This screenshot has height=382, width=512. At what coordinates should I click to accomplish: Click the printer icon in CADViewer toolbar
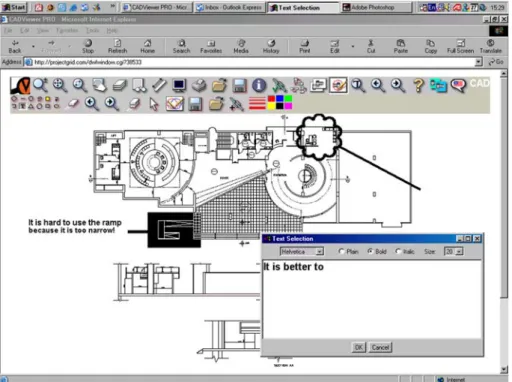[x=199, y=85]
